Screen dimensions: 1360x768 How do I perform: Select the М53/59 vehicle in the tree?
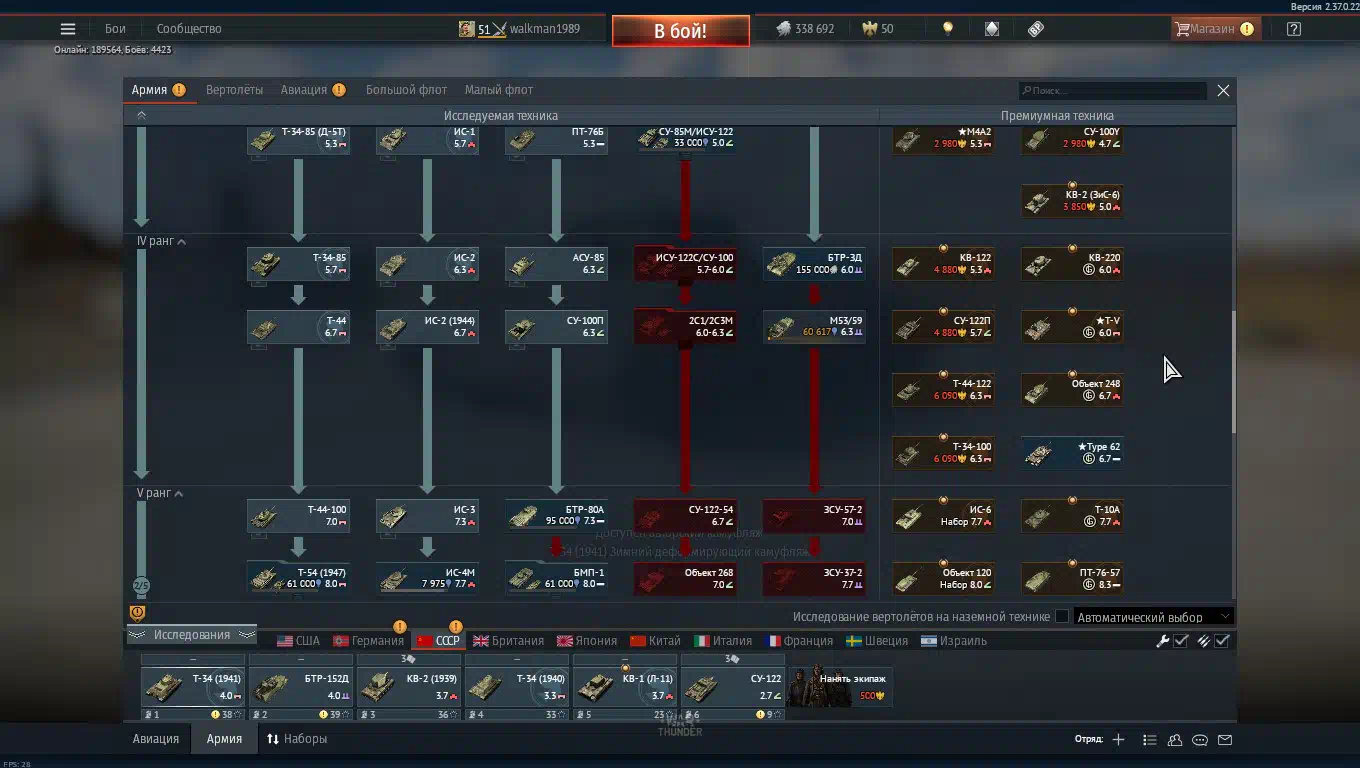point(814,327)
